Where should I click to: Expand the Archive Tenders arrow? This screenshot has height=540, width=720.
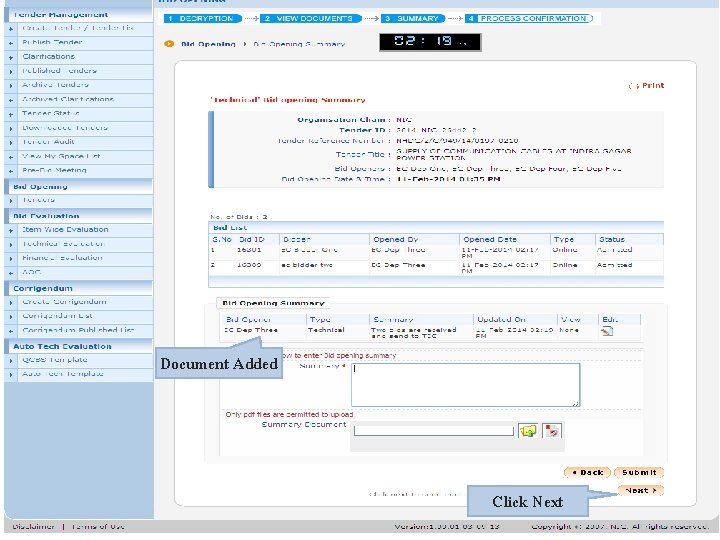tap(11, 86)
